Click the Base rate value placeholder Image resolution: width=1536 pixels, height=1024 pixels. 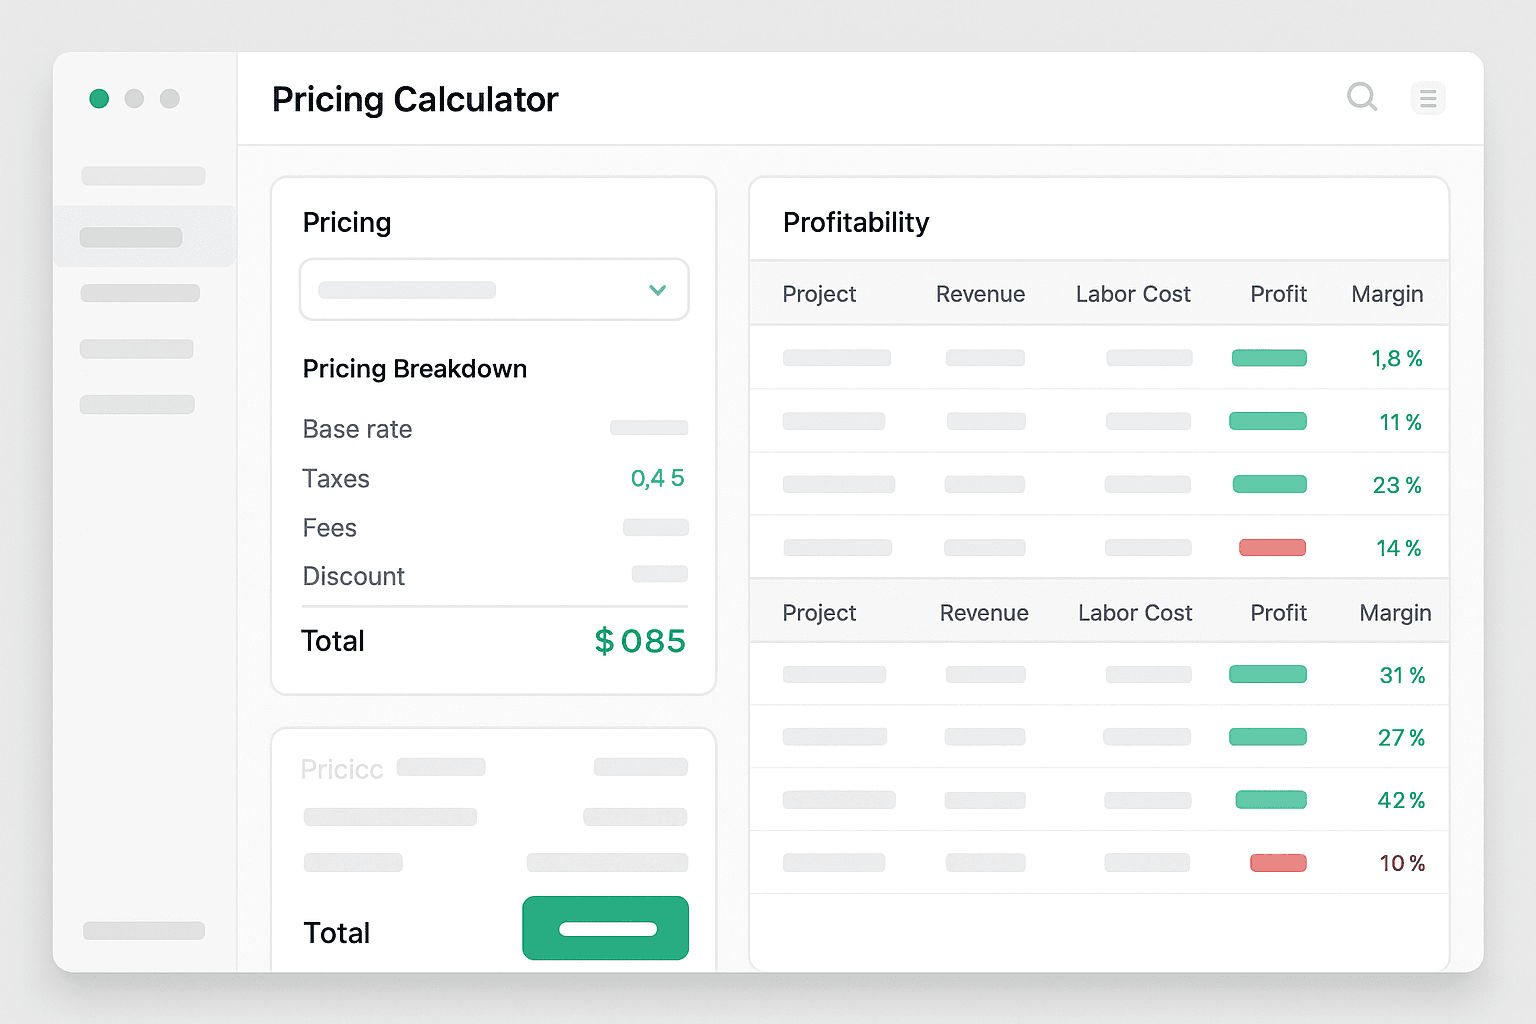[x=648, y=428]
